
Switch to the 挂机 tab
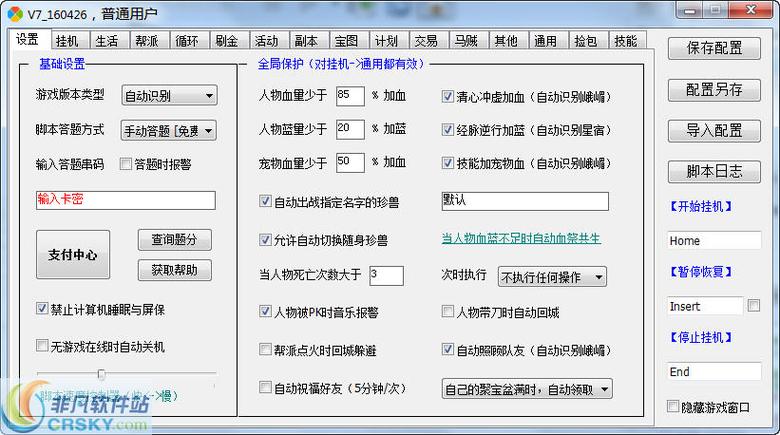(71, 40)
